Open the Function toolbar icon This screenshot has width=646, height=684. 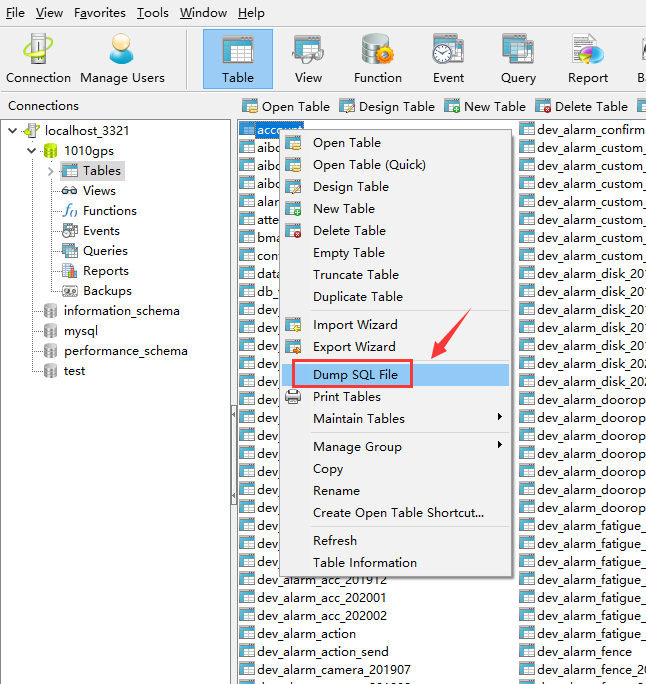pyautogui.click(x=378, y=59)
